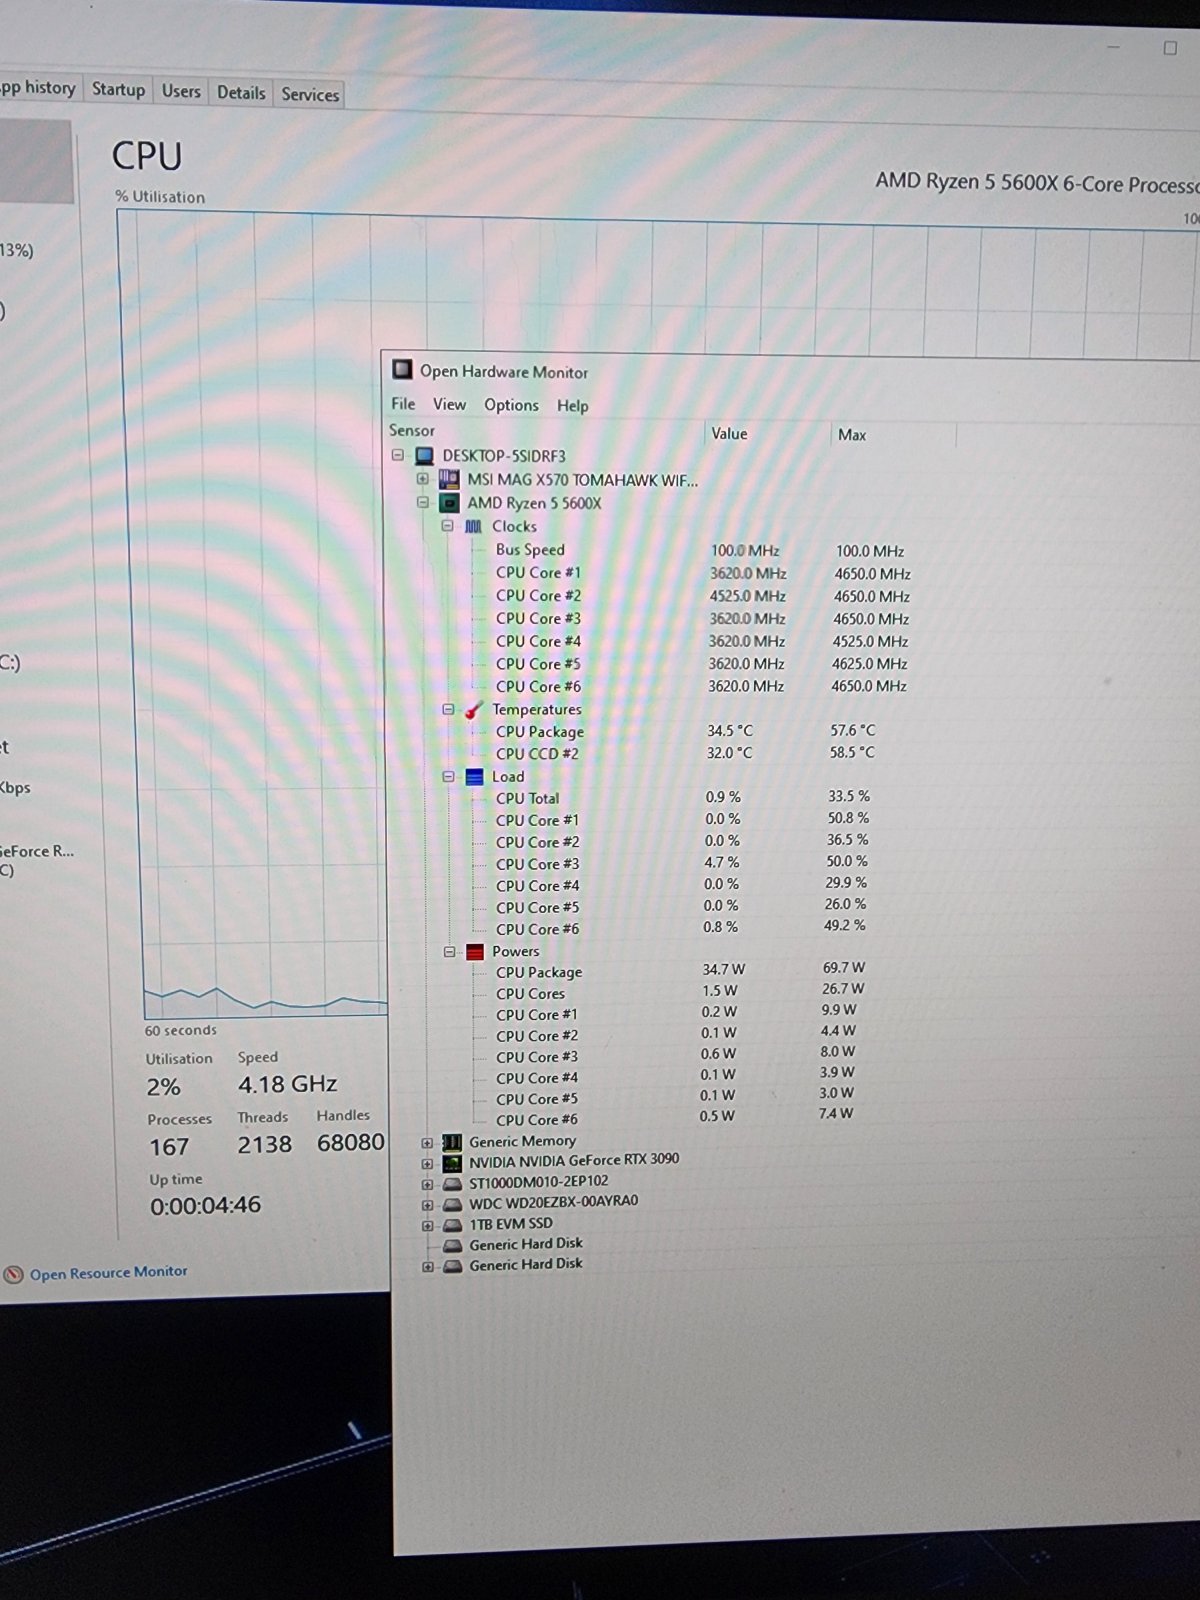Expand the NVIDIA GeForce RTX 3090 node

(427, 1164)
